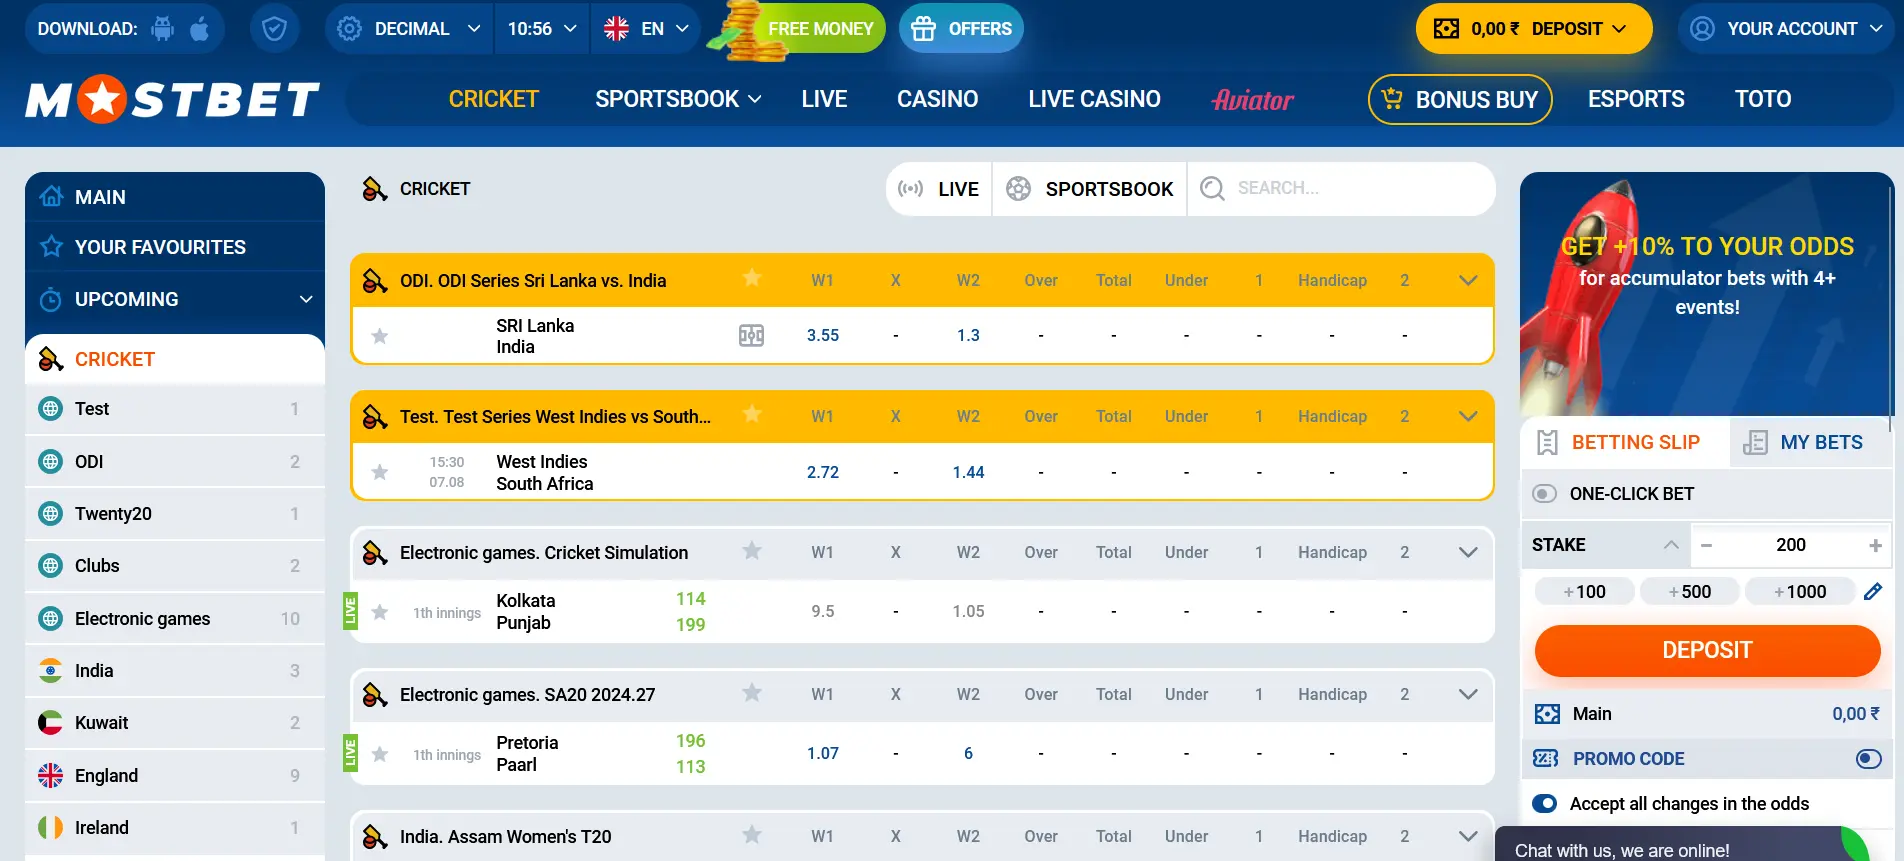Click the Offers button
This screenshot has height=861, width=1904.
[961, 29]
